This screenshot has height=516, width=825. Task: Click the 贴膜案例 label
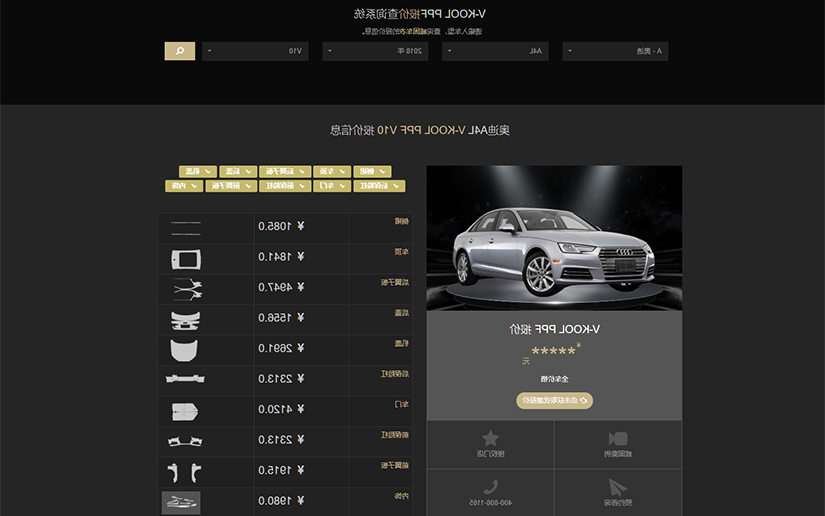tap(618, 454)
